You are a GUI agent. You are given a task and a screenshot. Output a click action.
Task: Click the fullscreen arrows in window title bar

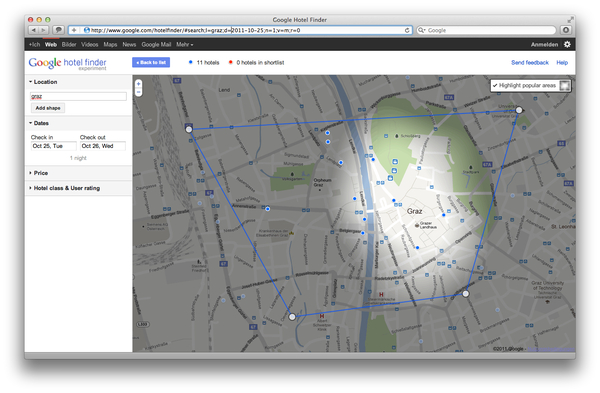(571, 20)
